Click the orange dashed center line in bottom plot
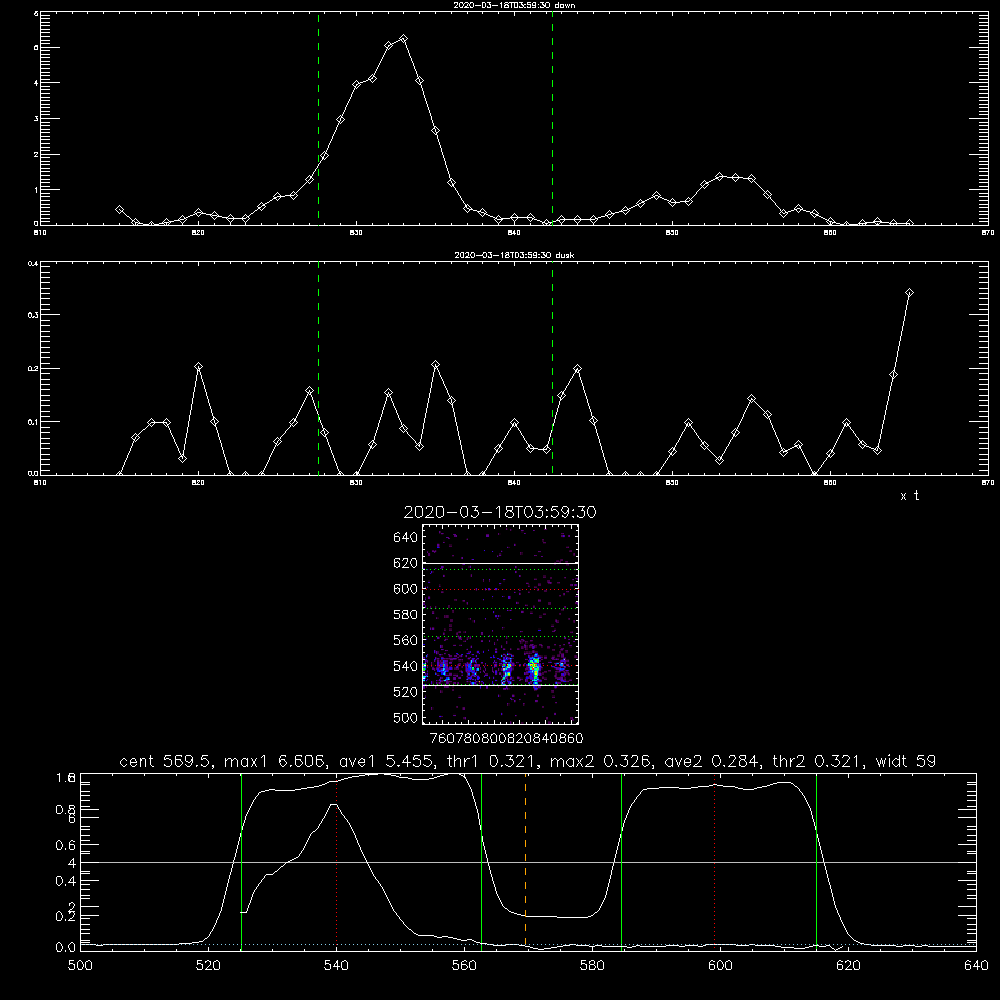This screenshot has width=1000, height=1000. 526,861
